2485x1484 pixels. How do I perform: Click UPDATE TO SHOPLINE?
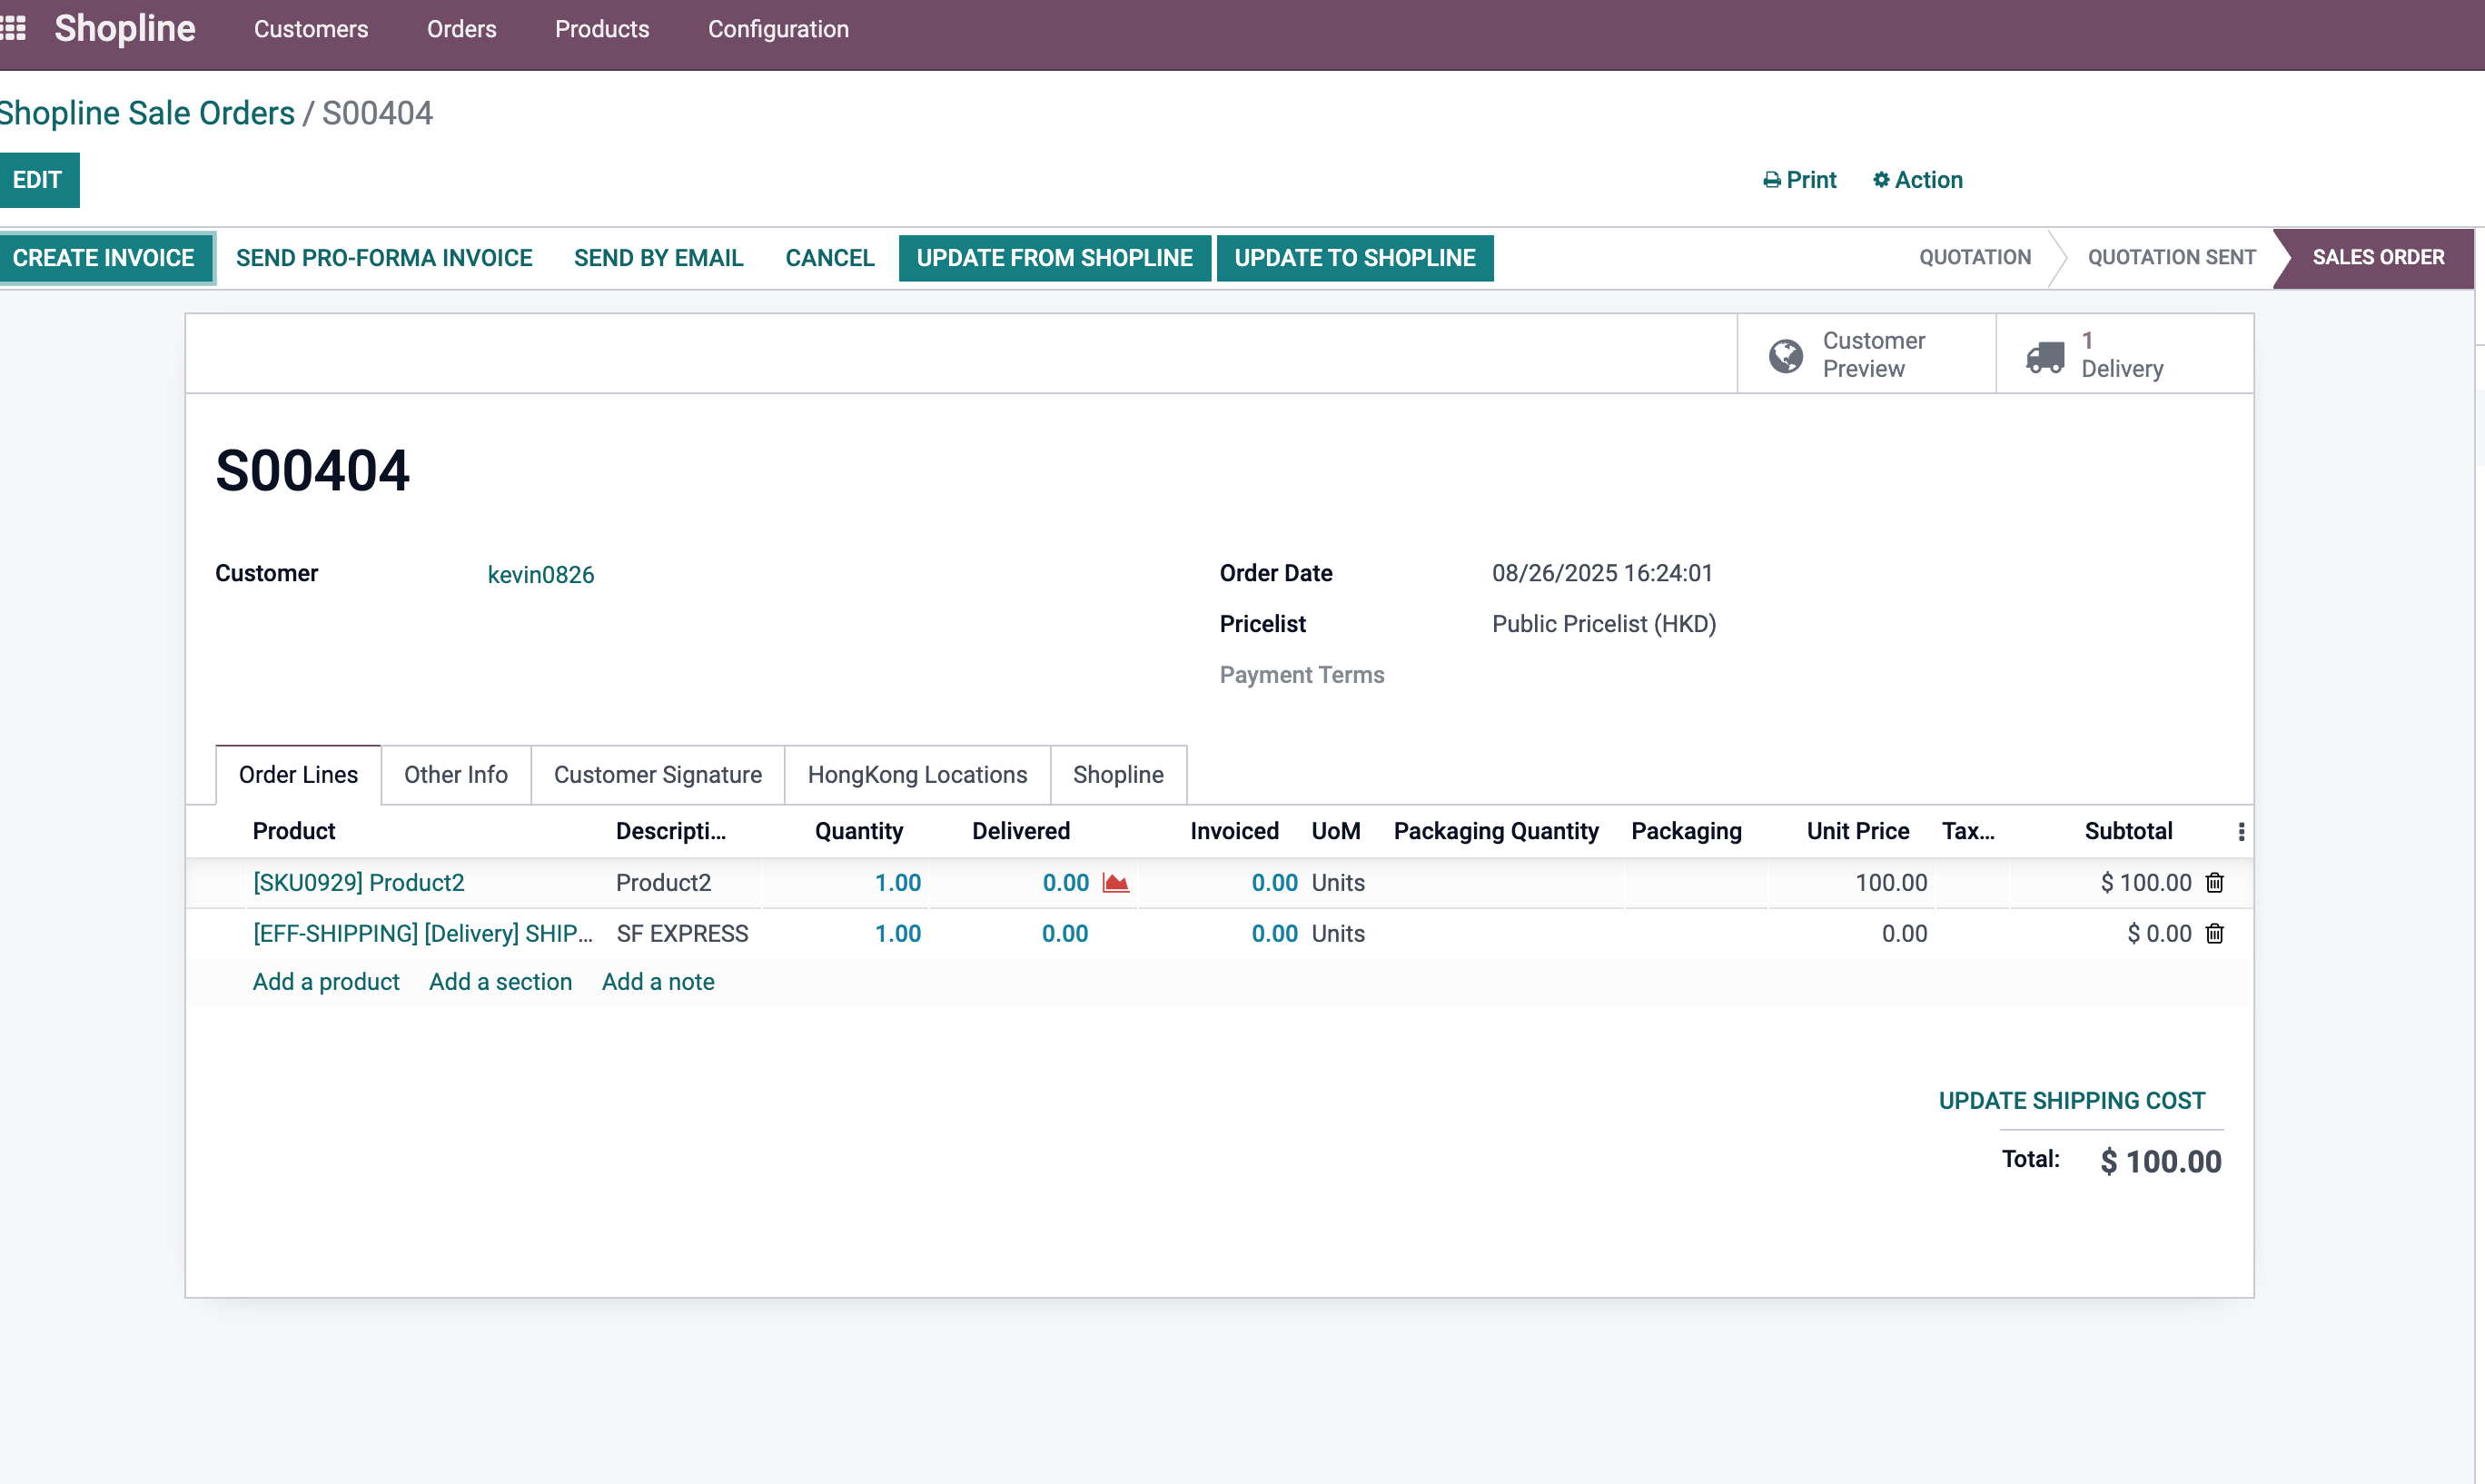[x=1354, y=258]
